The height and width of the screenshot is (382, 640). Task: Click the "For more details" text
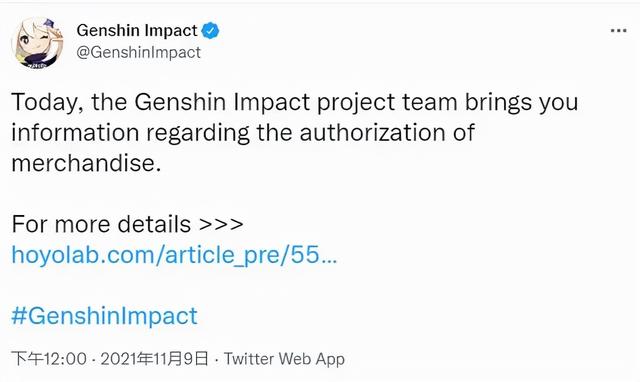pyautogui.click(x=101, y=224)
